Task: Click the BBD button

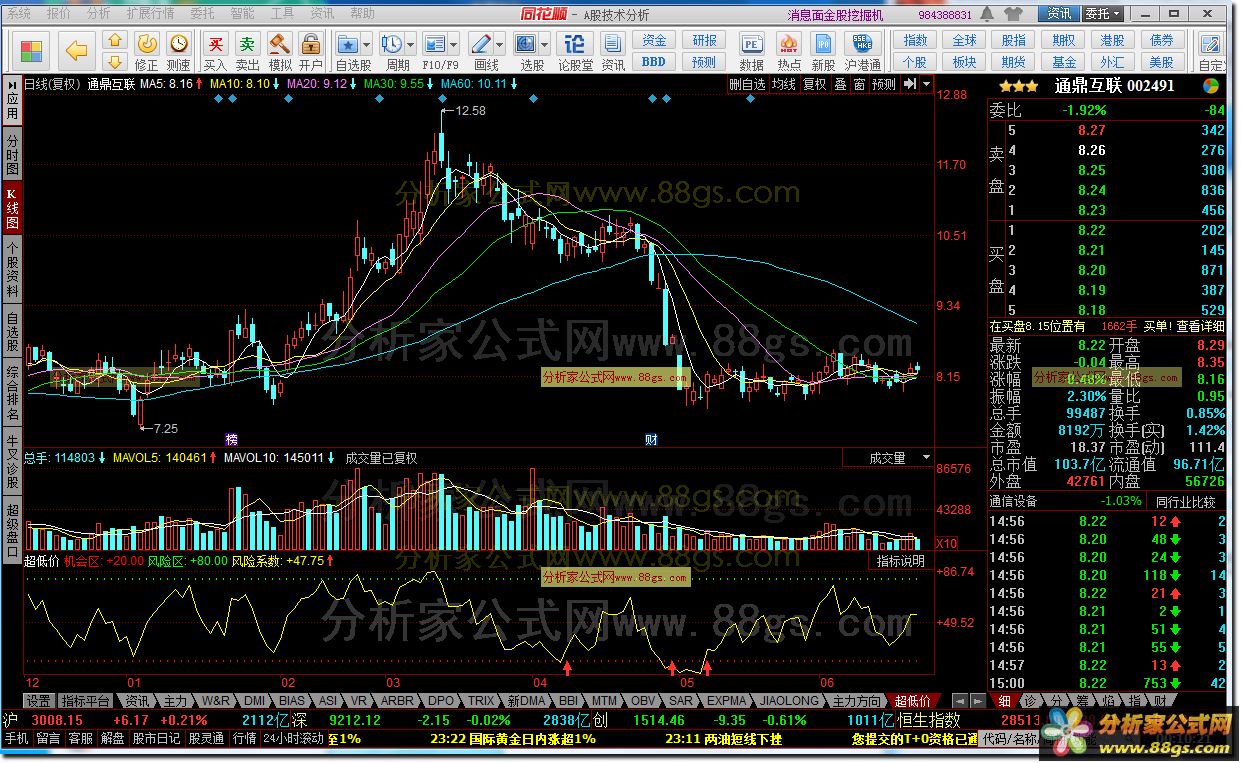Action: click(654, 62)
